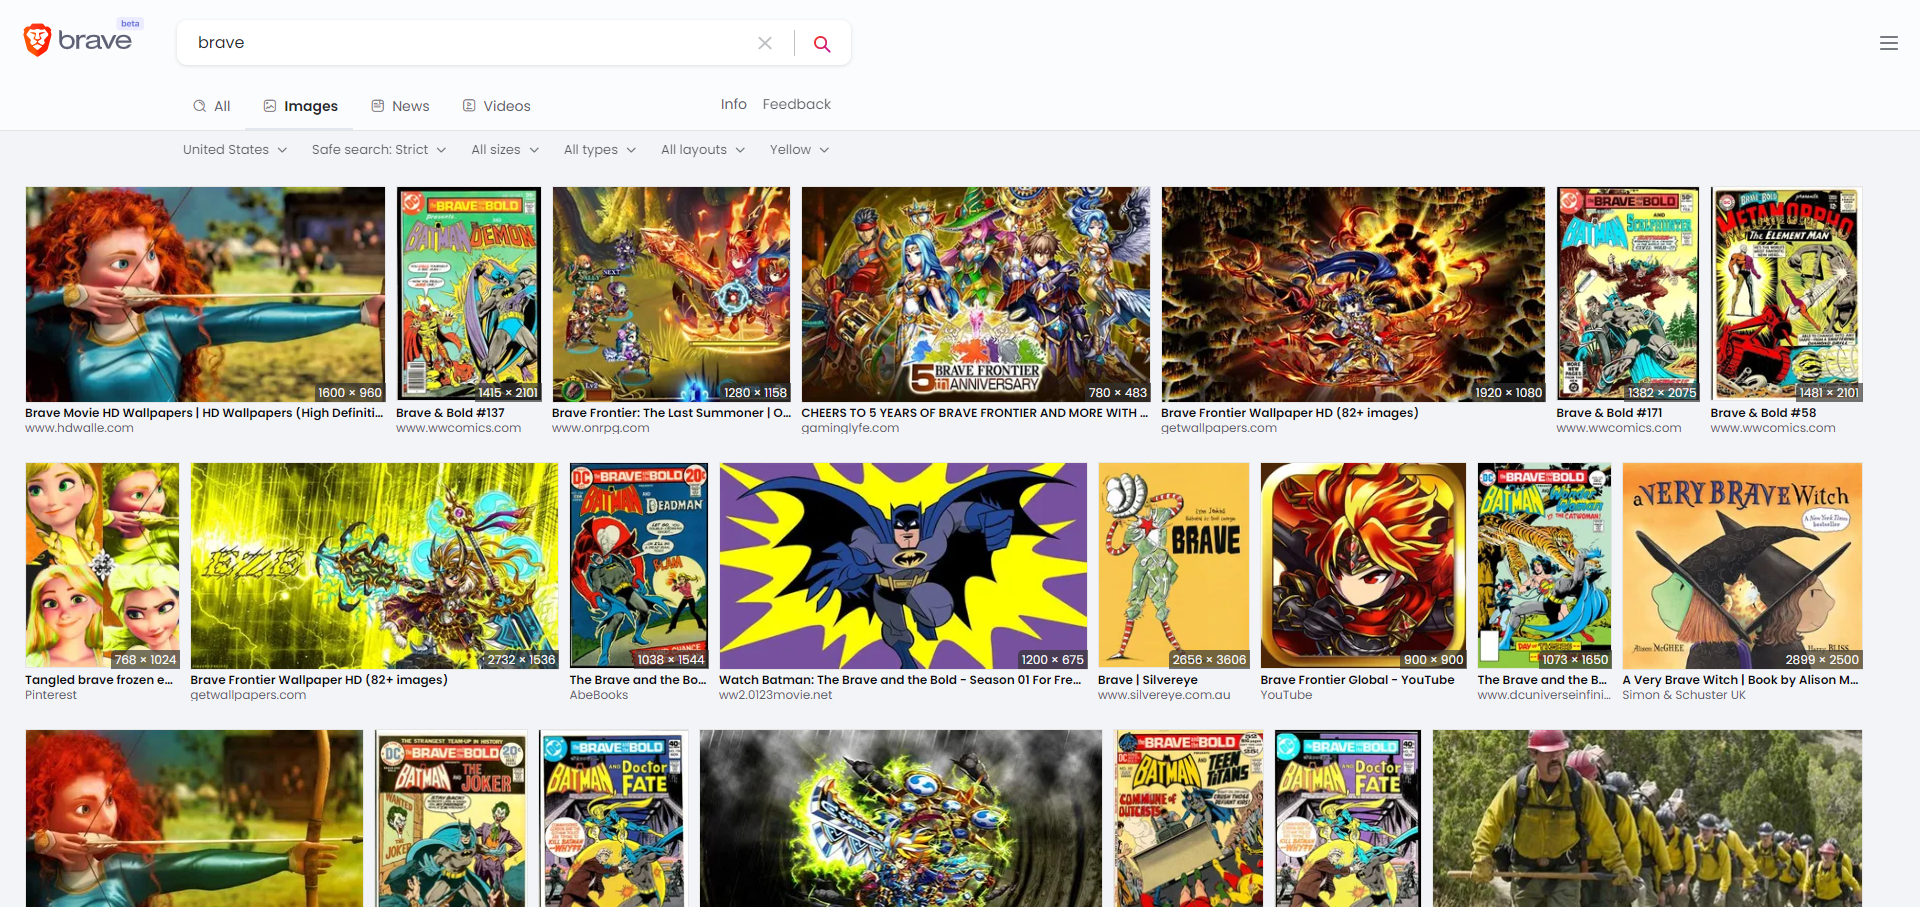The width and height of the screenshot is (1920, 907).
Task: Open the Batman purple and yellow thumbnail
Action: pos(902,565)
